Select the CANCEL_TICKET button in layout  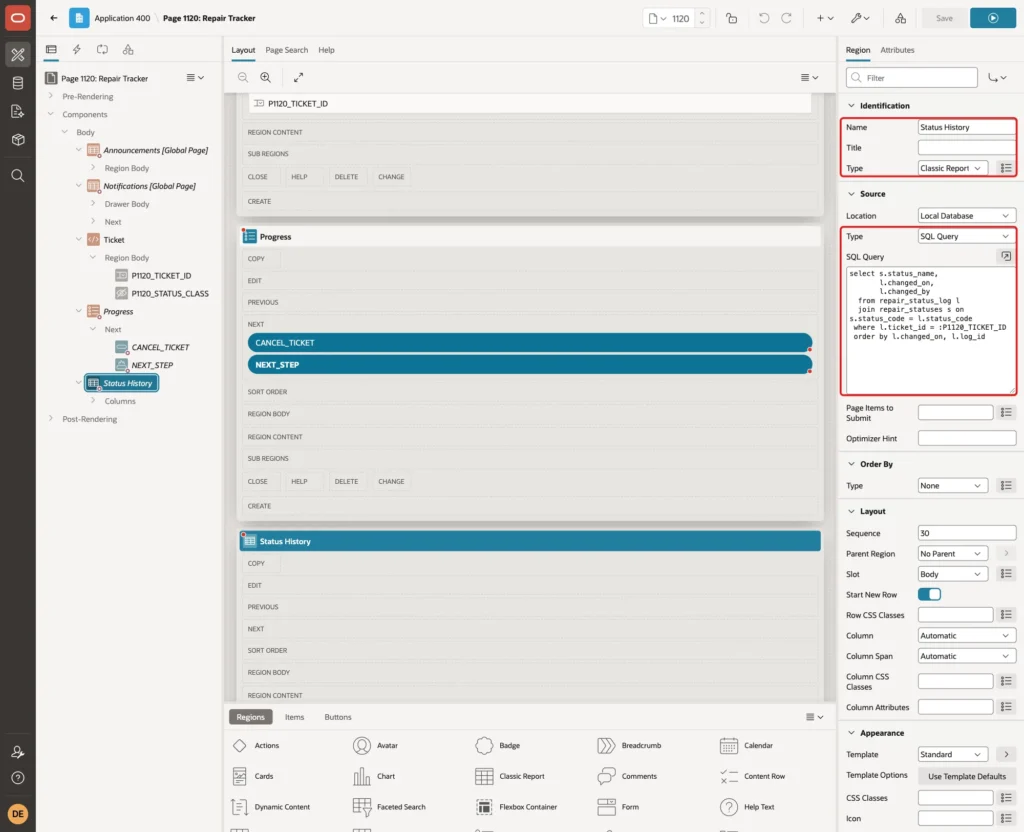coord(530,343)
